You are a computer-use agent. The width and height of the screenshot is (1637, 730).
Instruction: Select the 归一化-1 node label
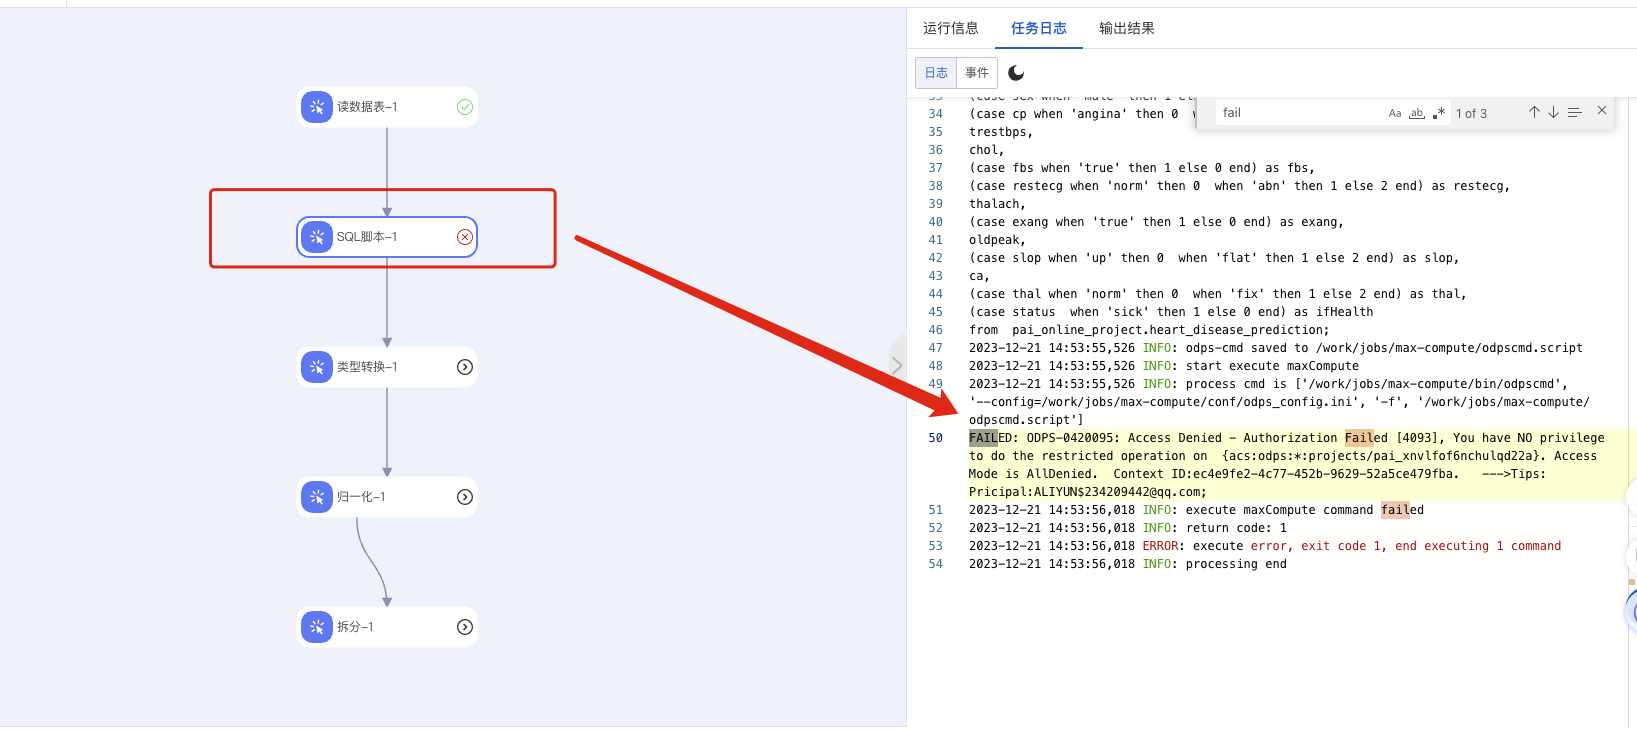point(361,497)
